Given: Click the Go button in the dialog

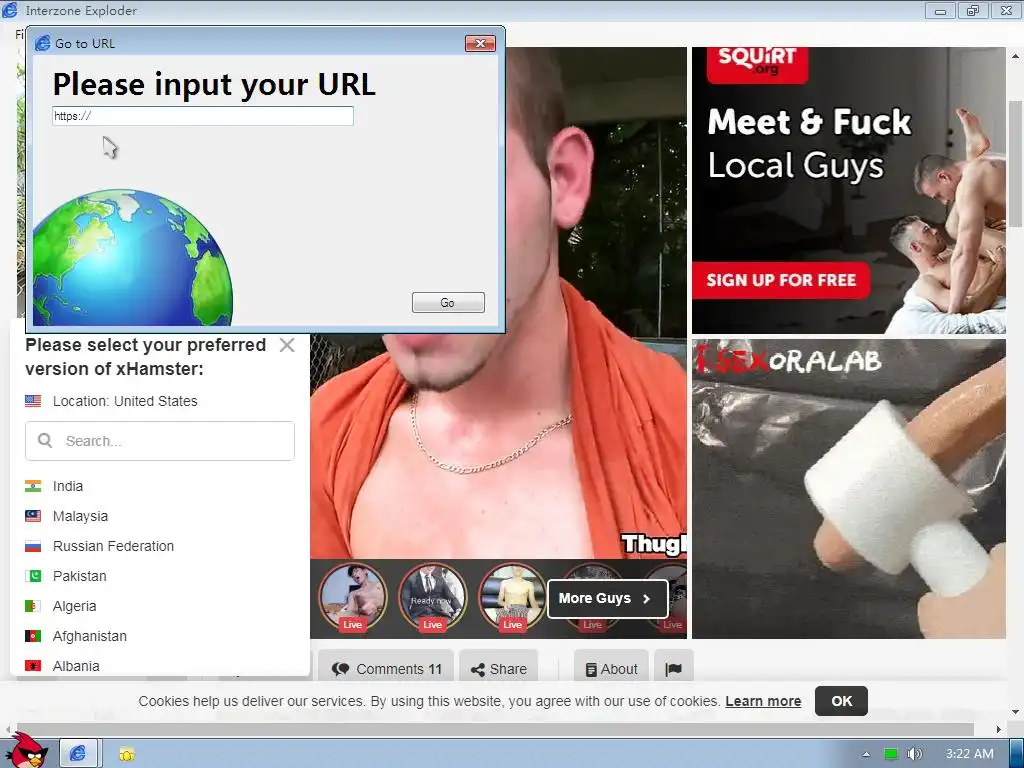Looking at the screenshot, I should tap(448, 302).
